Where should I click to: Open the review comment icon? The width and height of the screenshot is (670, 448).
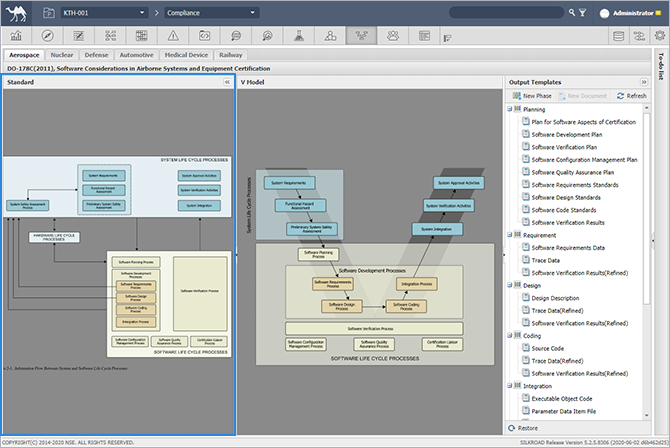point(236,36)
